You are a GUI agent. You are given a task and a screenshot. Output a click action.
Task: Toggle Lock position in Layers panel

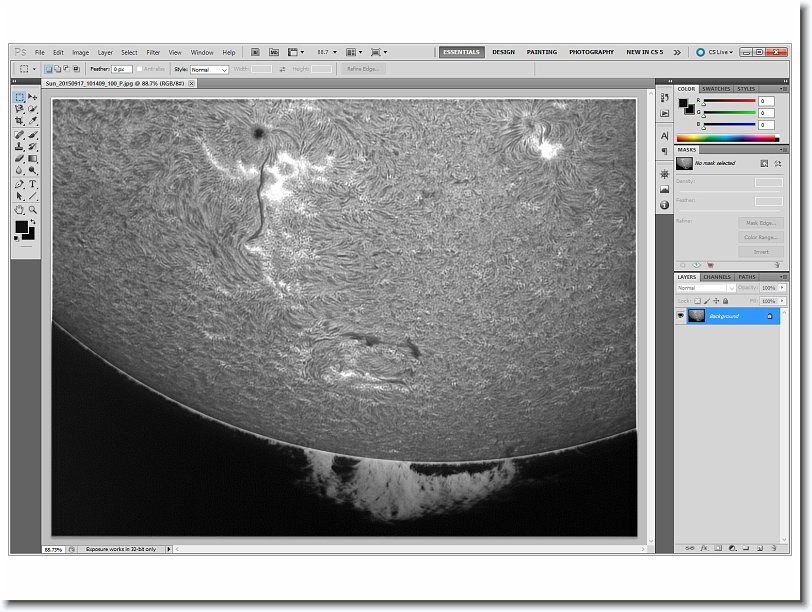point(716,301)
